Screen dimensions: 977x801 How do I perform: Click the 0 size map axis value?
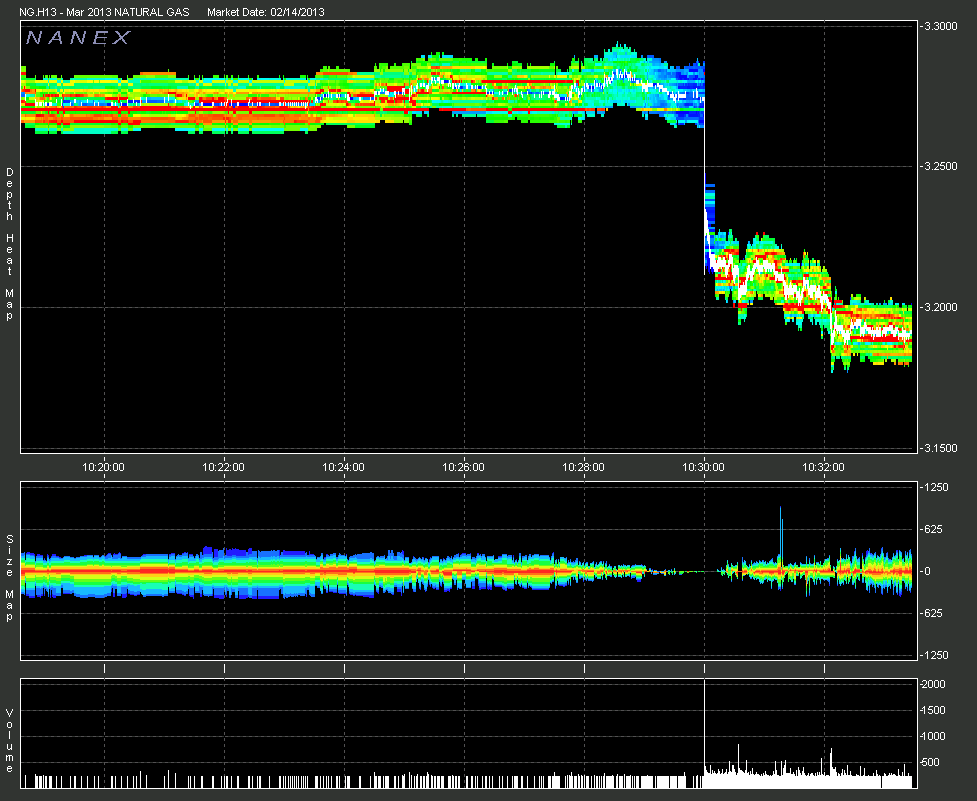[x=927, y=571]
